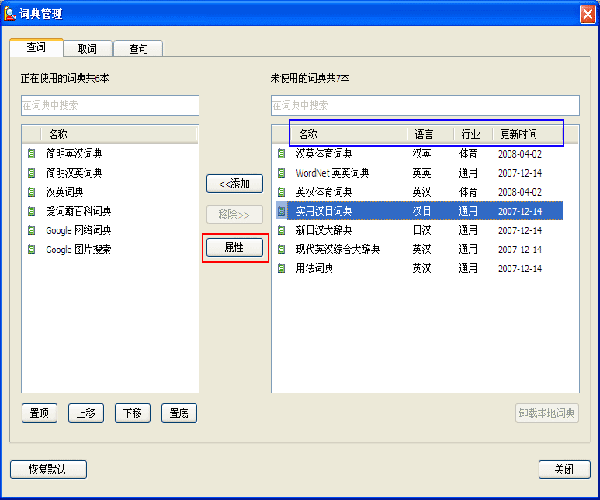600x500 pixels.
Task: Select 简明汉英词典 in the active list
Action: tap(74, 173)
